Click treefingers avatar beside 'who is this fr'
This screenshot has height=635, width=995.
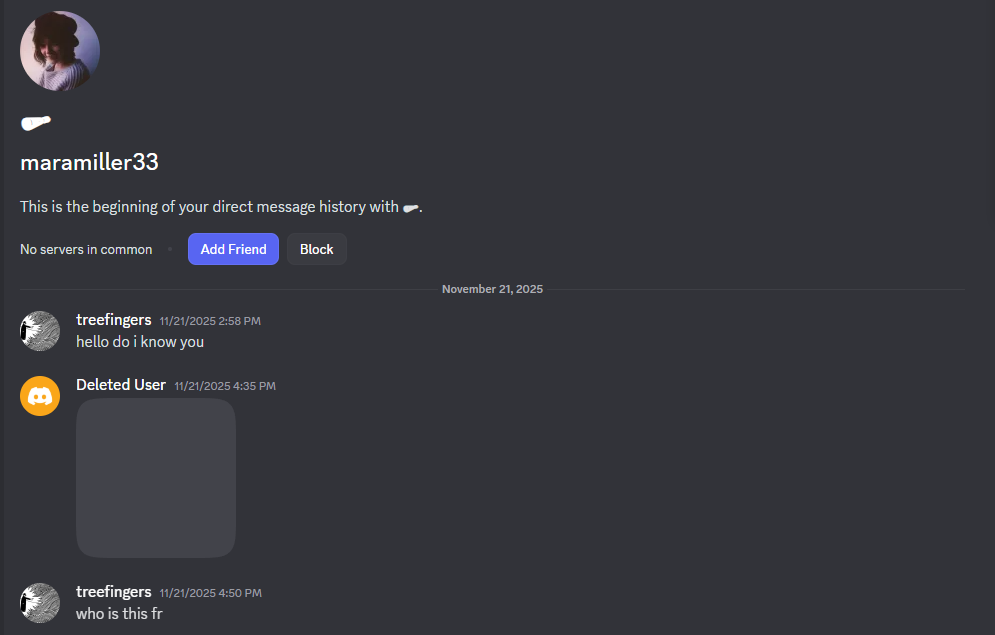tap(40, 603)
